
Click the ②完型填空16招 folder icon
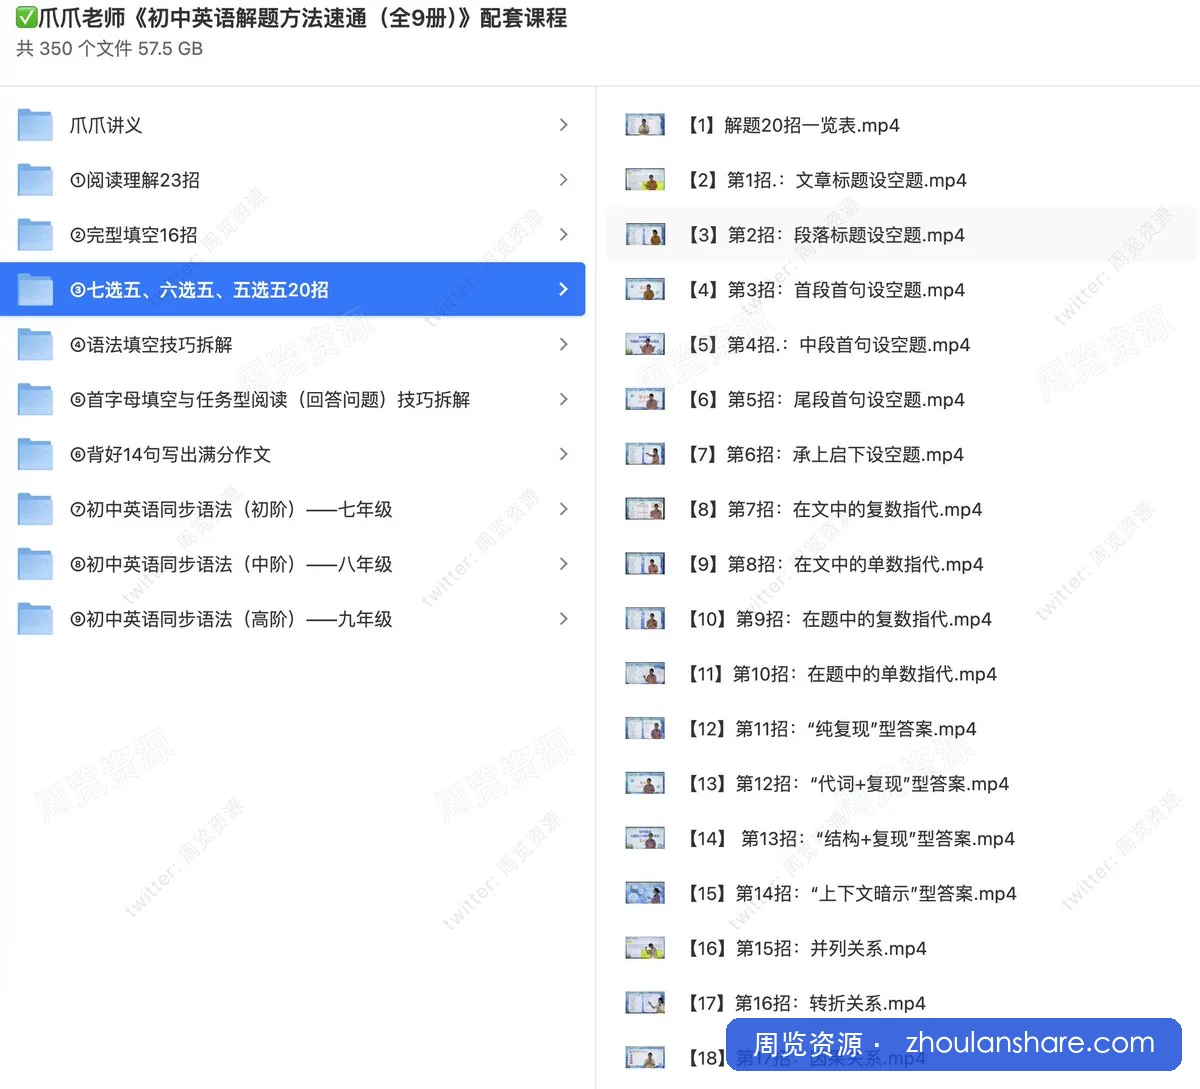pyautogui.click(x=35, y=235)
